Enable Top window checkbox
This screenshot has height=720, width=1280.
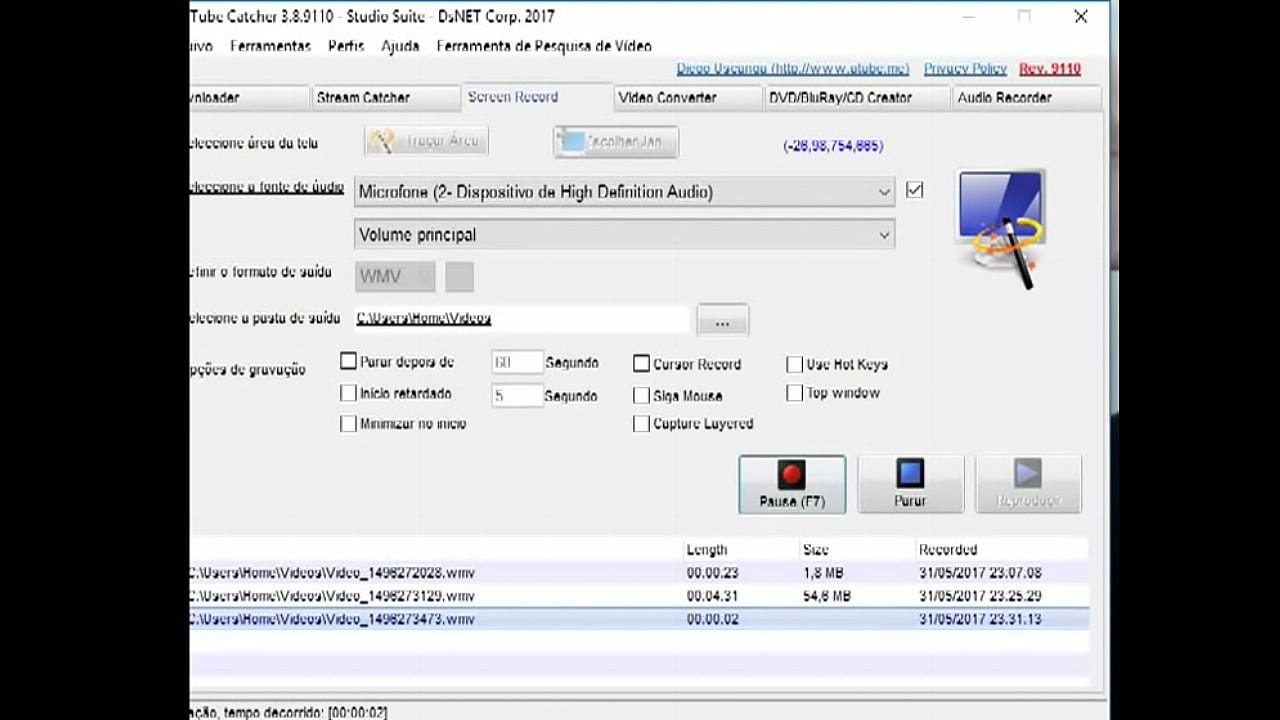(794, 393)
